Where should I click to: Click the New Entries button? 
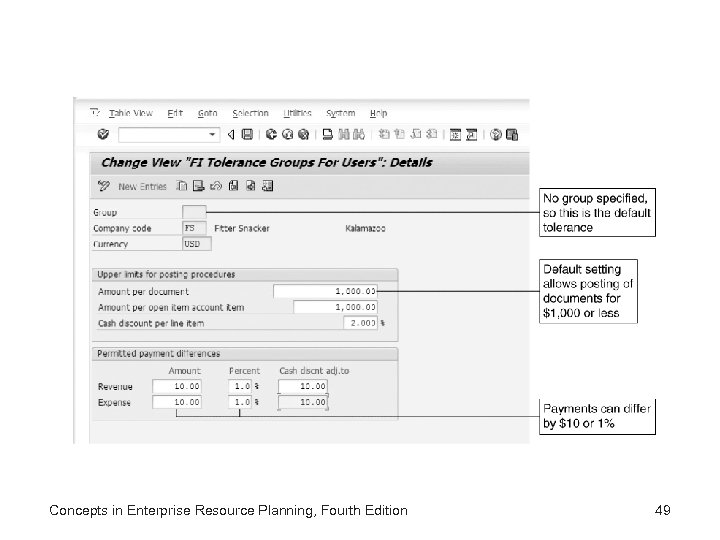[x=142, y=186]
